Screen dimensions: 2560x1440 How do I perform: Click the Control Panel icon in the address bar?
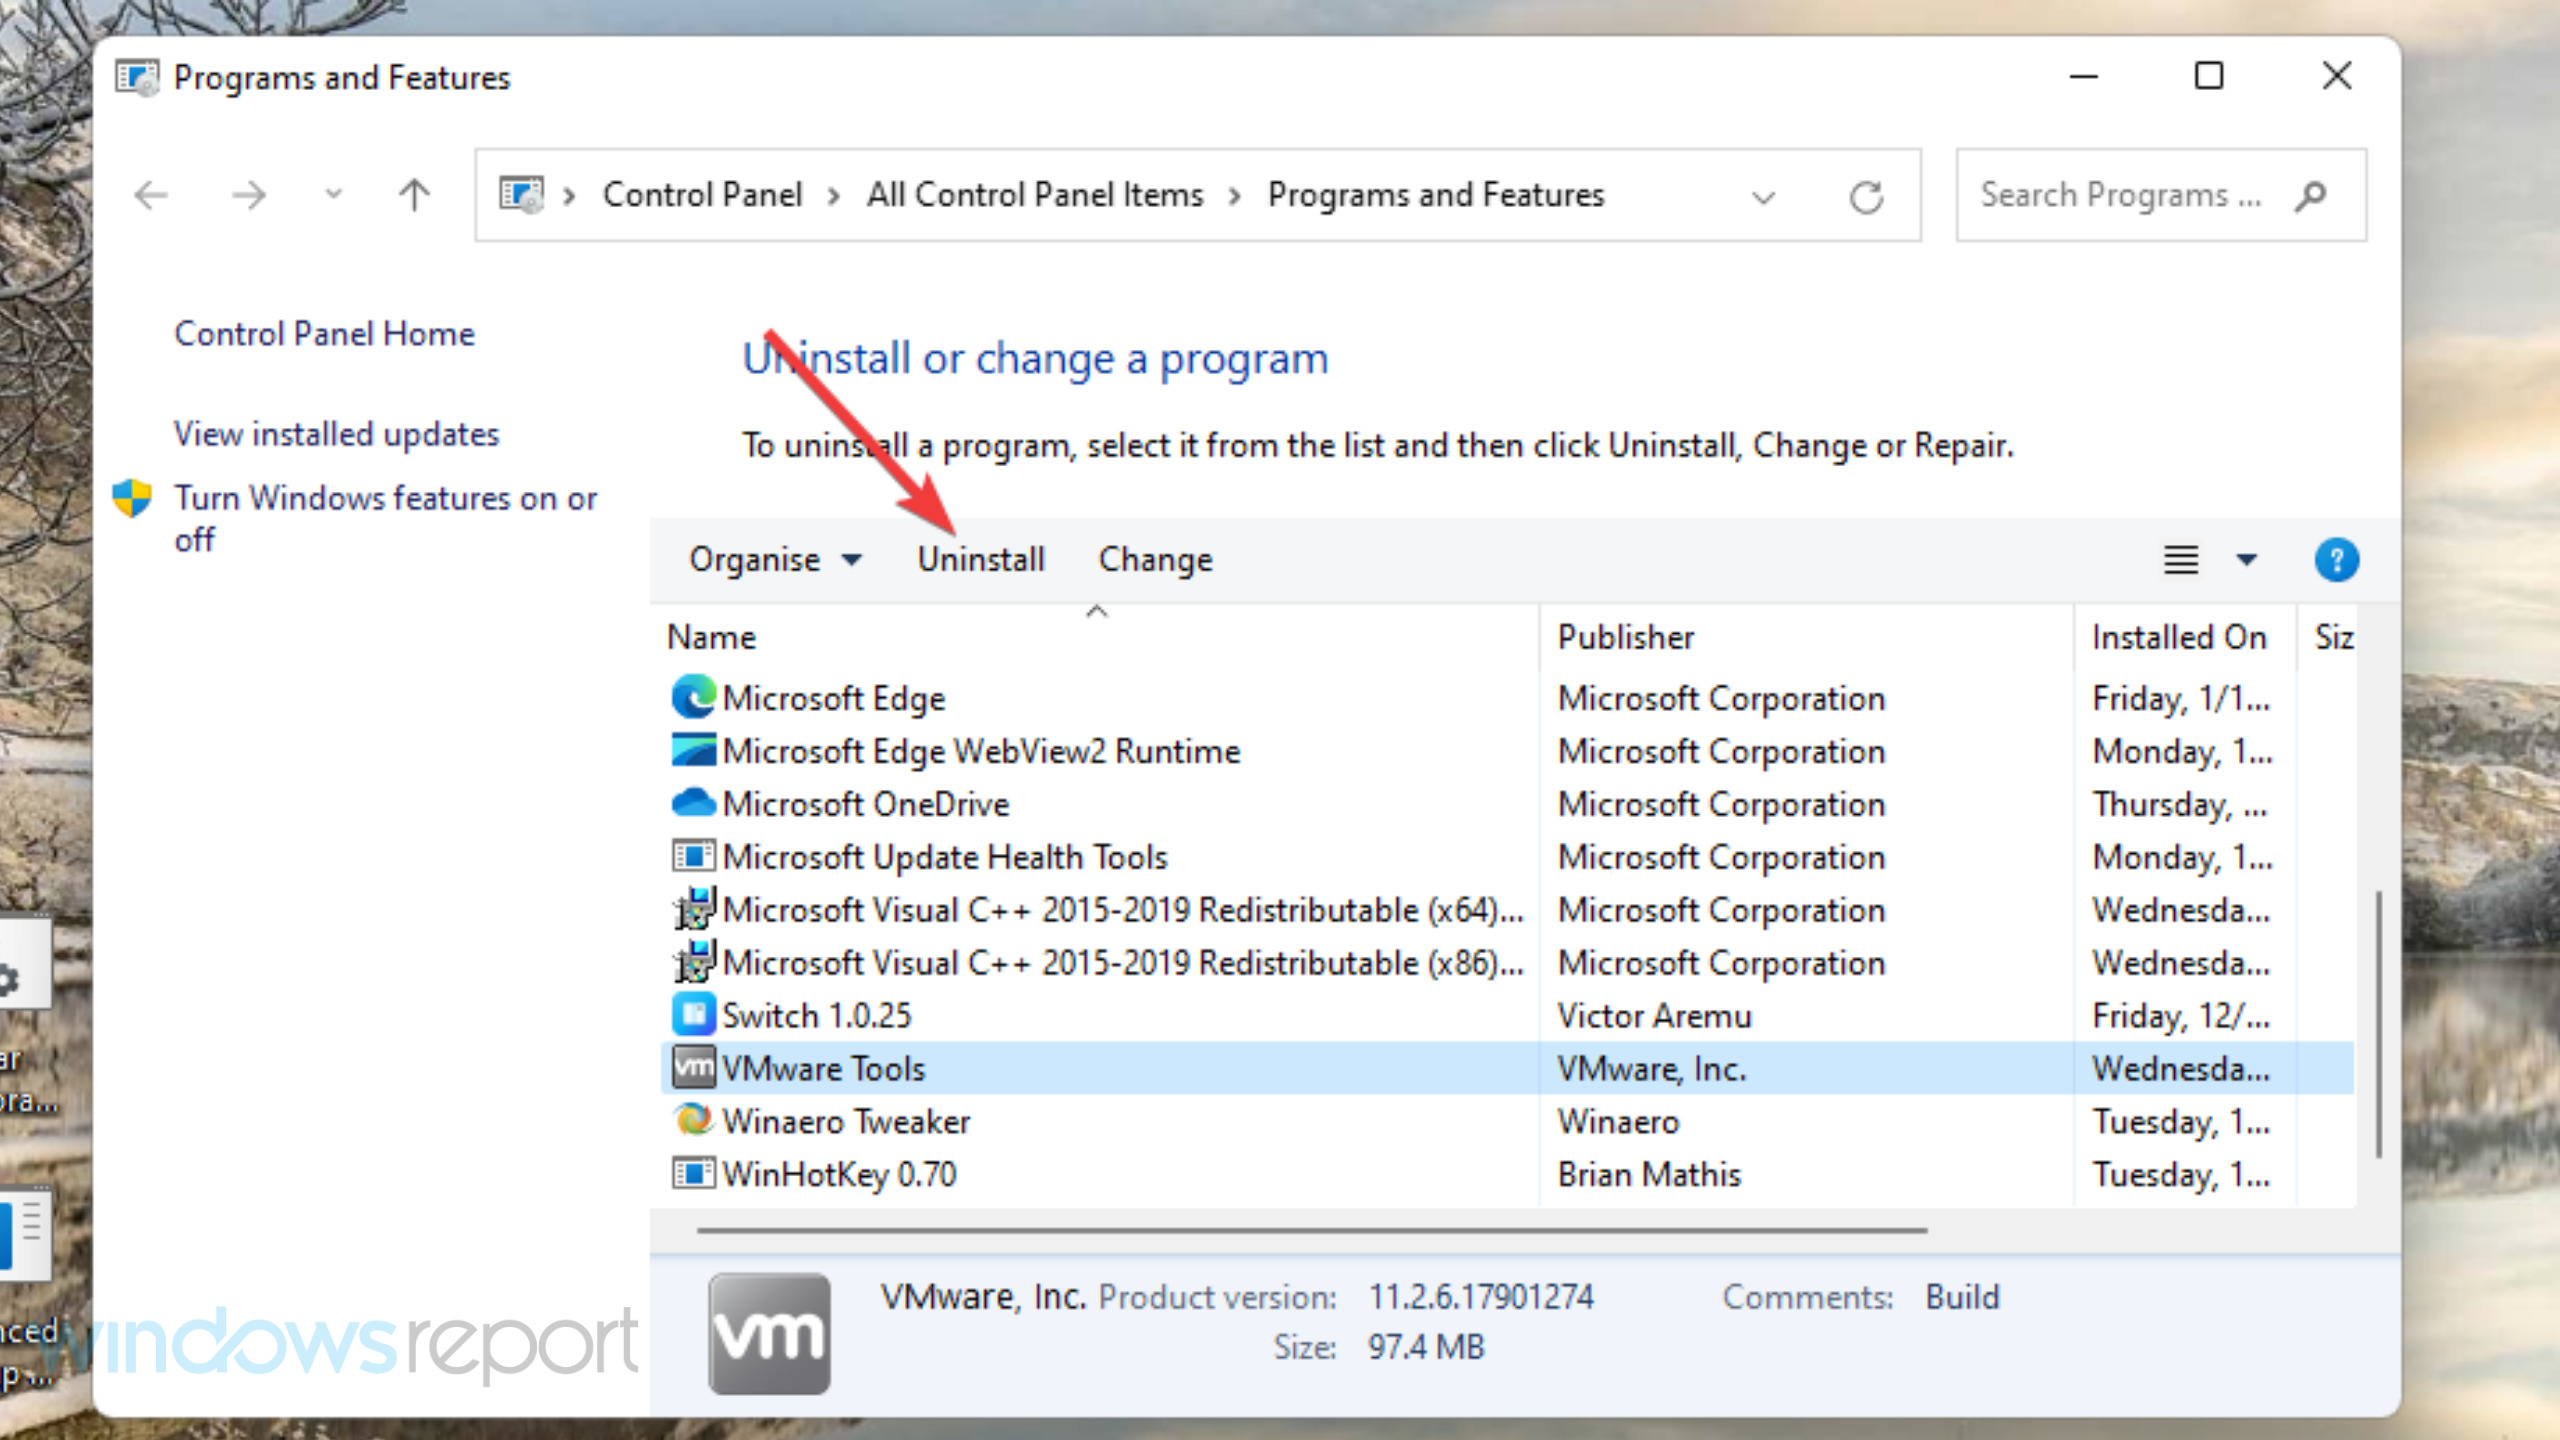(521, 195)
